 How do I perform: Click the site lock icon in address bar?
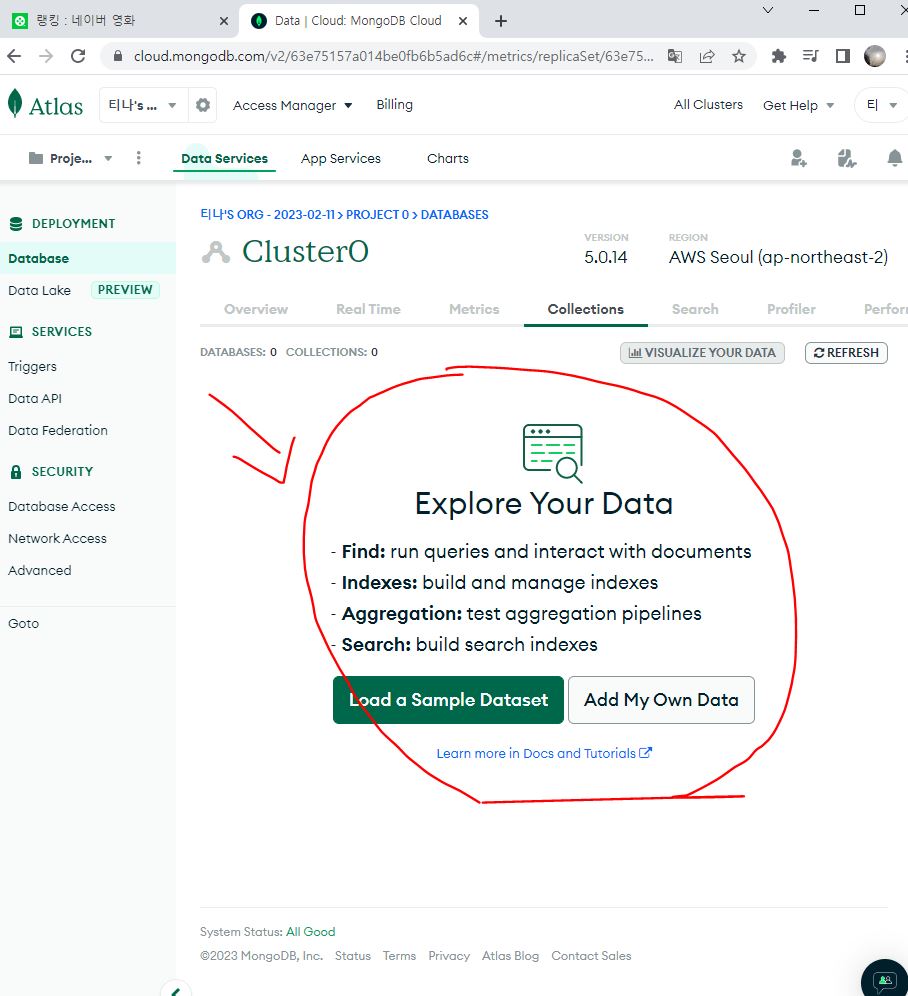(118, 57)
